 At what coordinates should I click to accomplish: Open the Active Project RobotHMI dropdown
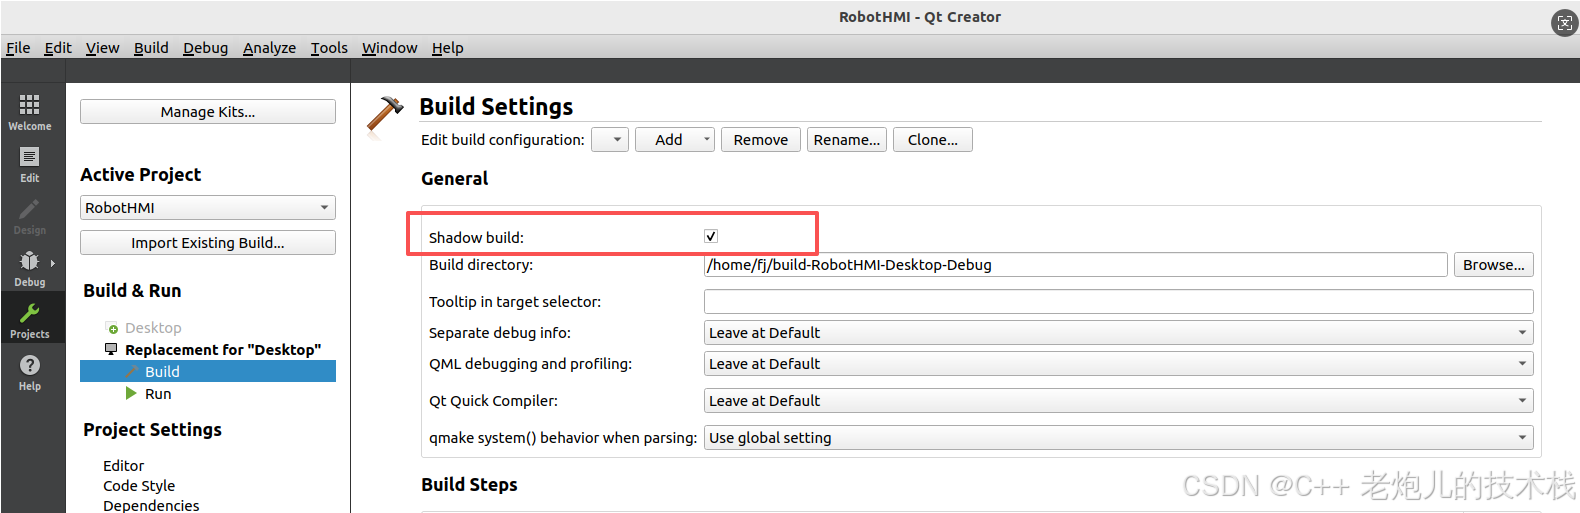click(208, 208)
